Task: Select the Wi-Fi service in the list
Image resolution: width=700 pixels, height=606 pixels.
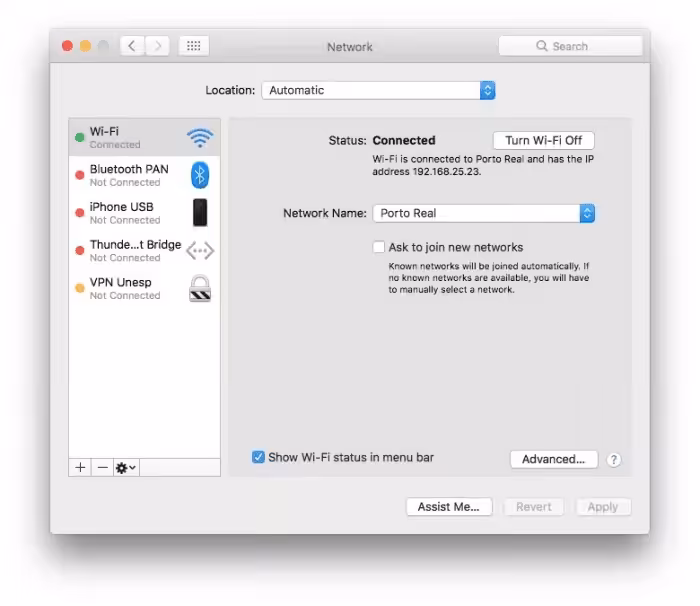Action: [x=144, y=138]
